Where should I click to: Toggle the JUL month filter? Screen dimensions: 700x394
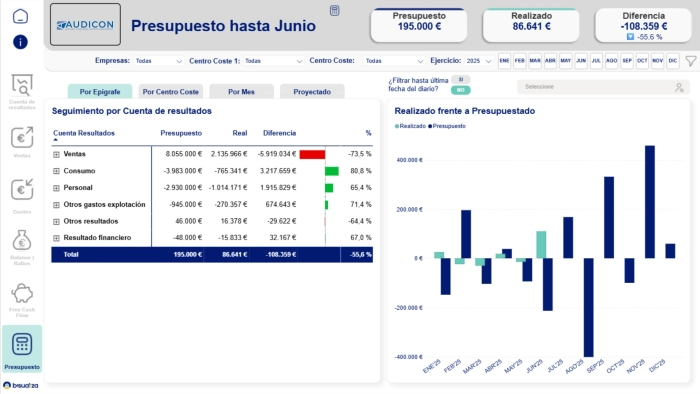point(596,61)
